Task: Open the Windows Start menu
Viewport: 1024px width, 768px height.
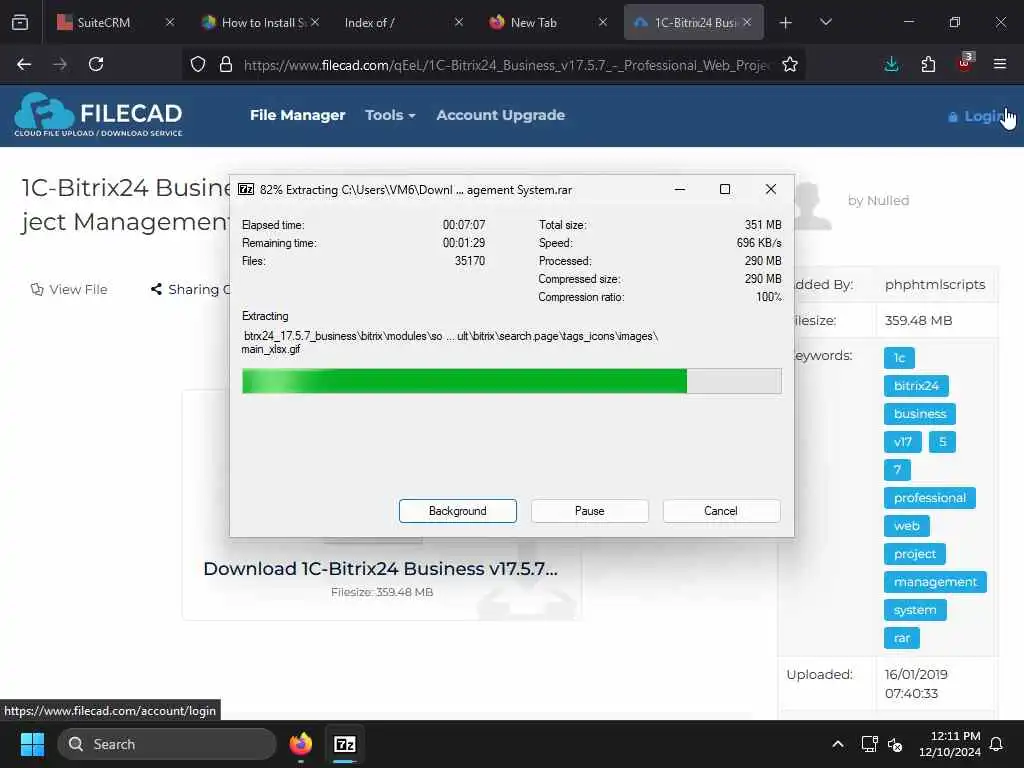Action: pos(32,744)
